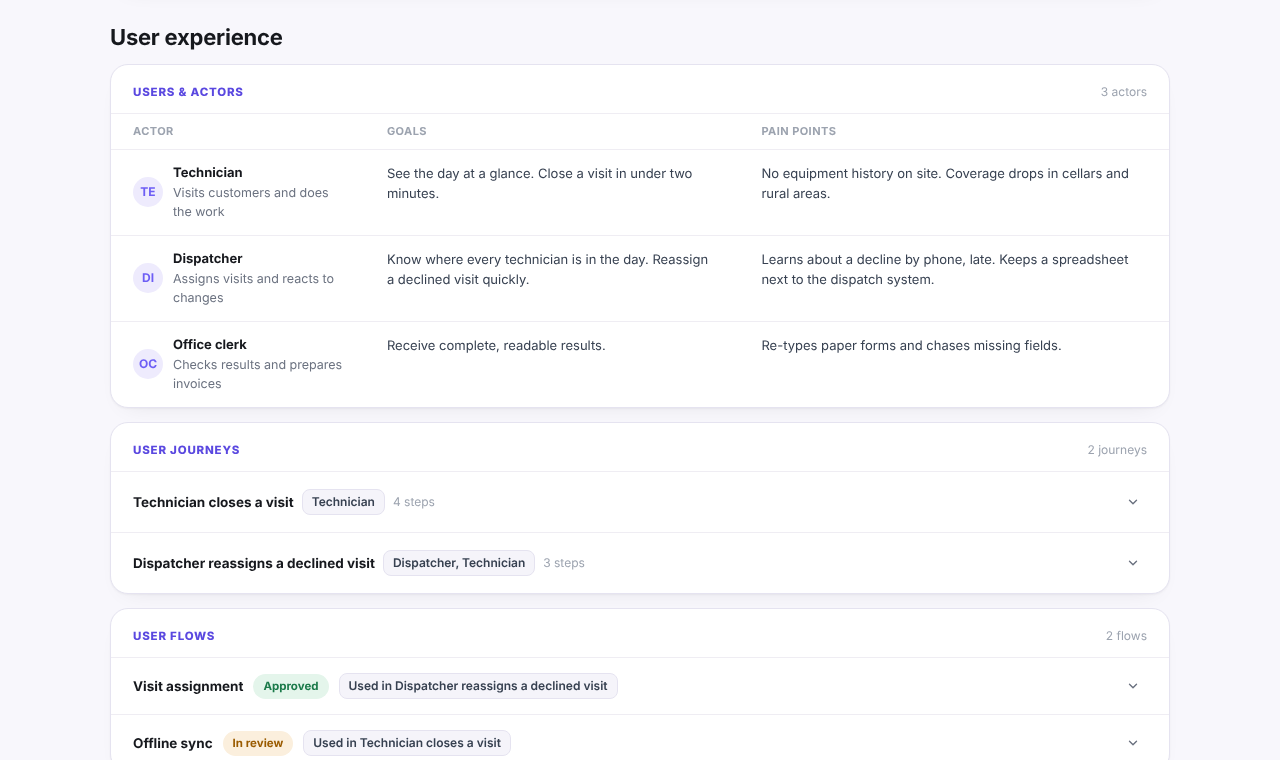Click the 4 steps label
1280x760 pixels.
point(414,502)
